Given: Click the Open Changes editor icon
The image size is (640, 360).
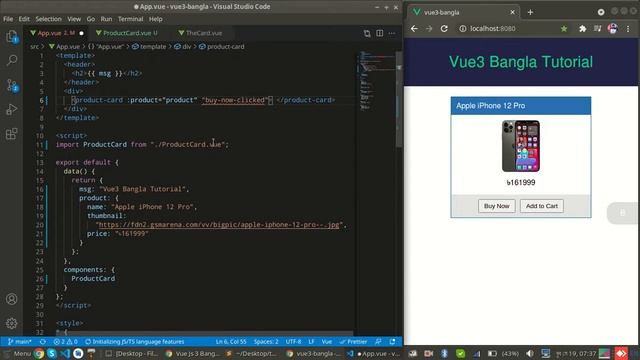Looking at the screenshot, I should 367,33.
